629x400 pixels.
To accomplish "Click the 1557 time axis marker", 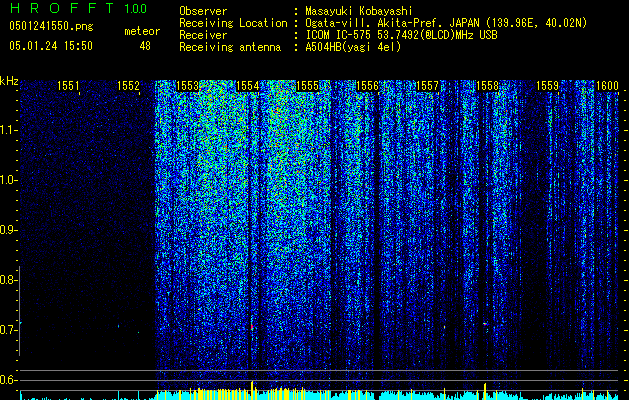I will [x=427, y=86].
